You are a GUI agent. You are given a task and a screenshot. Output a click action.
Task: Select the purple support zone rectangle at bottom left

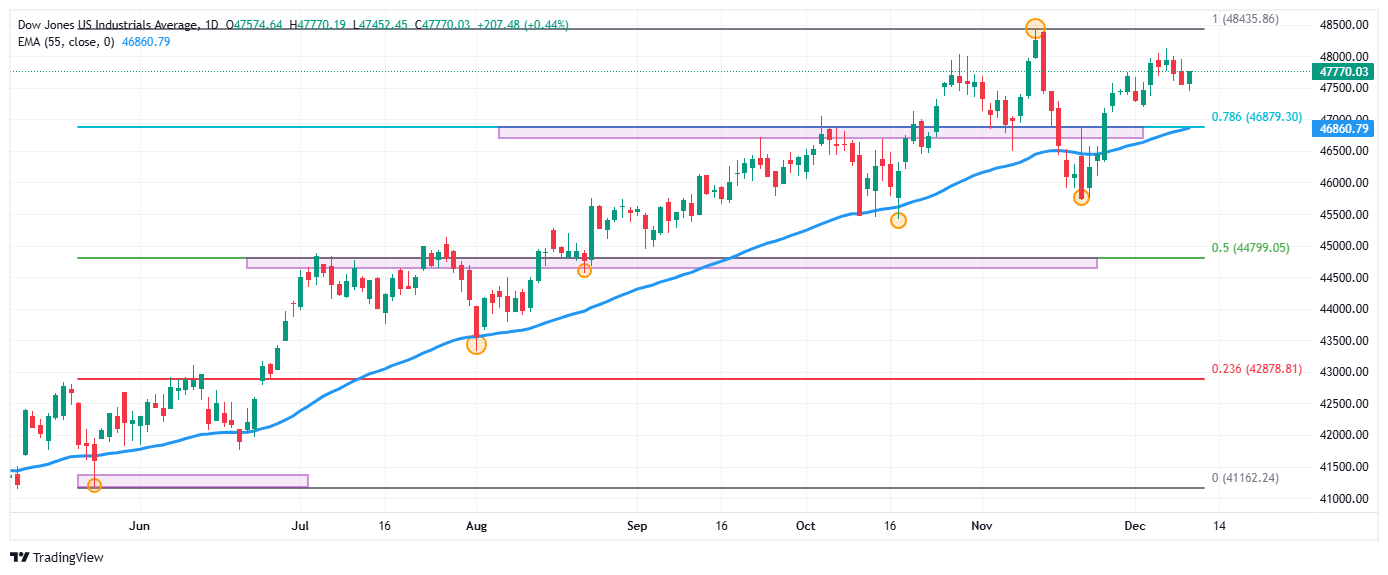[x=193, y=481]
